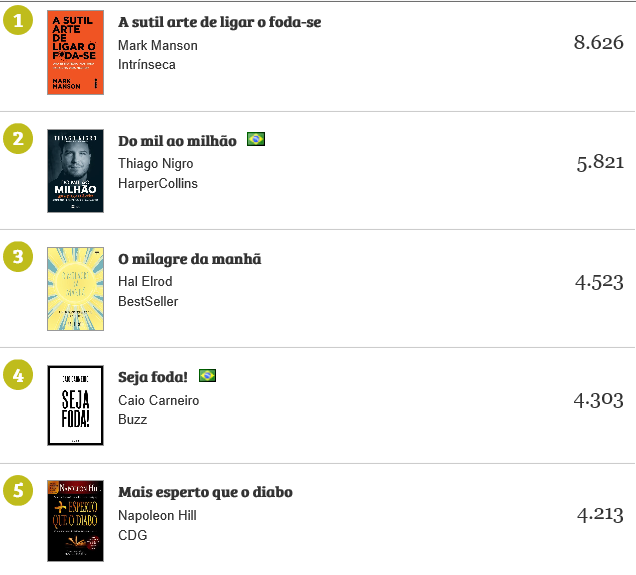Click the O milagre da manhã title
The height and width of the screenshot is (575, 636).
coord(189,259)
